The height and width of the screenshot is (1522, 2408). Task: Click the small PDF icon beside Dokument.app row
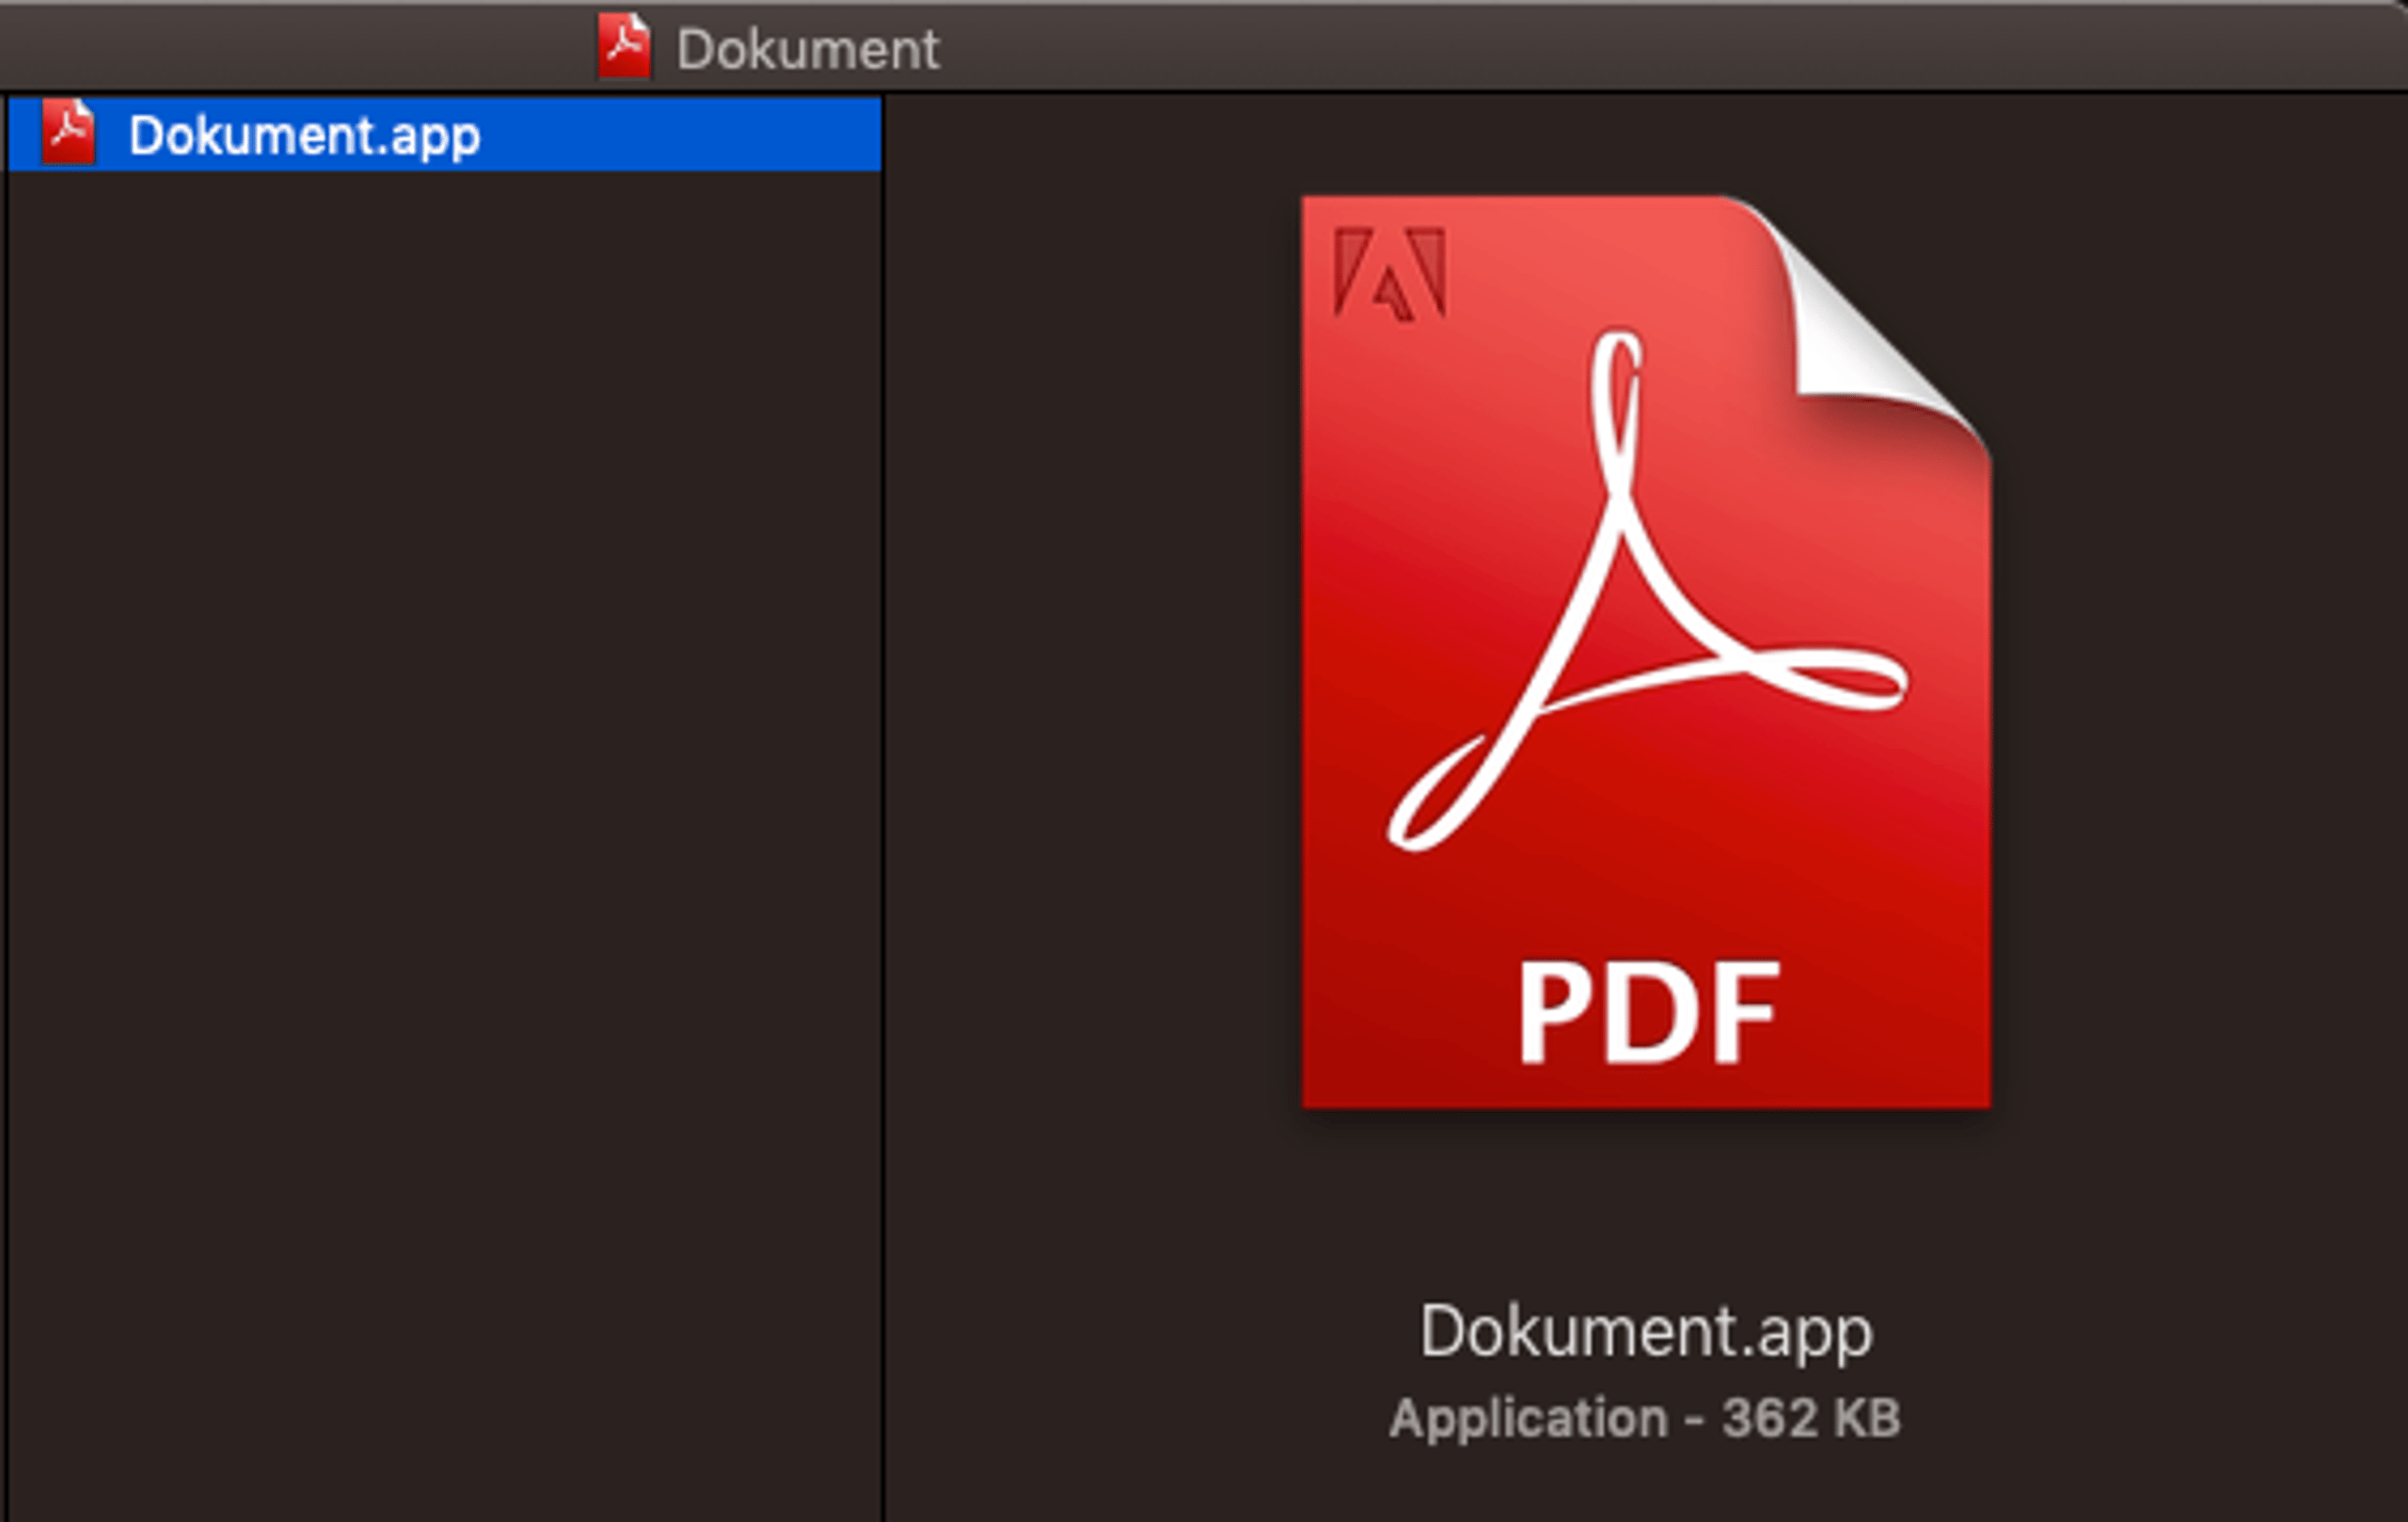68,133
